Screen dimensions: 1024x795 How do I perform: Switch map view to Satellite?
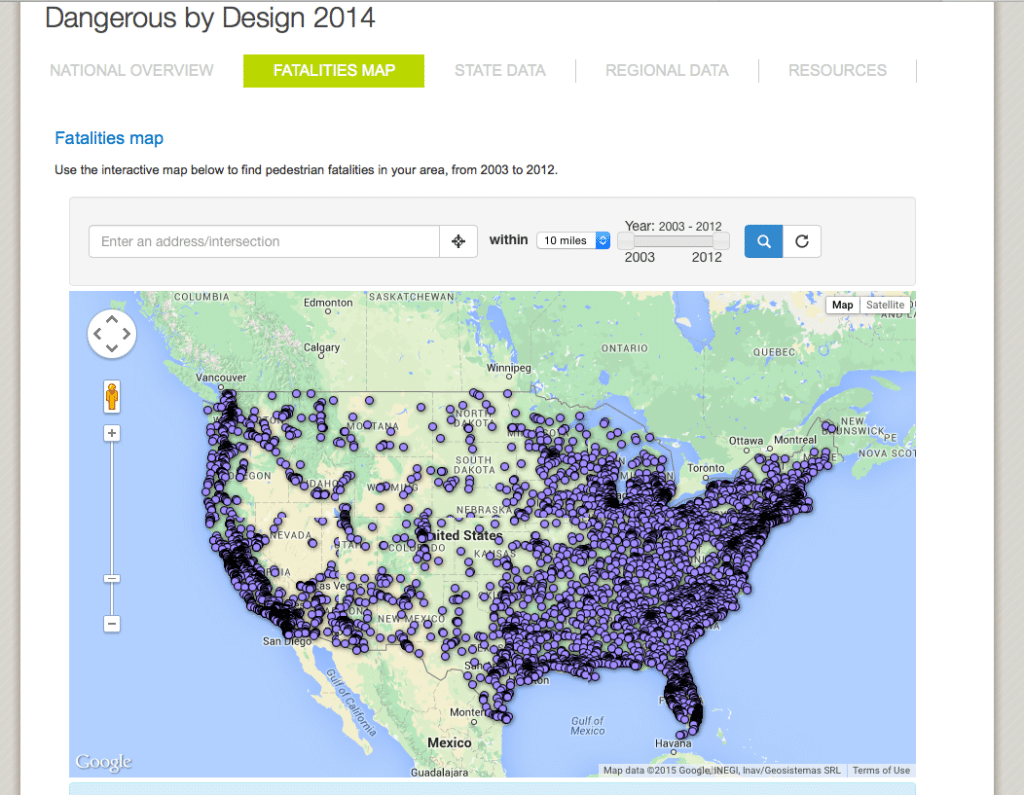click(x=884, y=305)
